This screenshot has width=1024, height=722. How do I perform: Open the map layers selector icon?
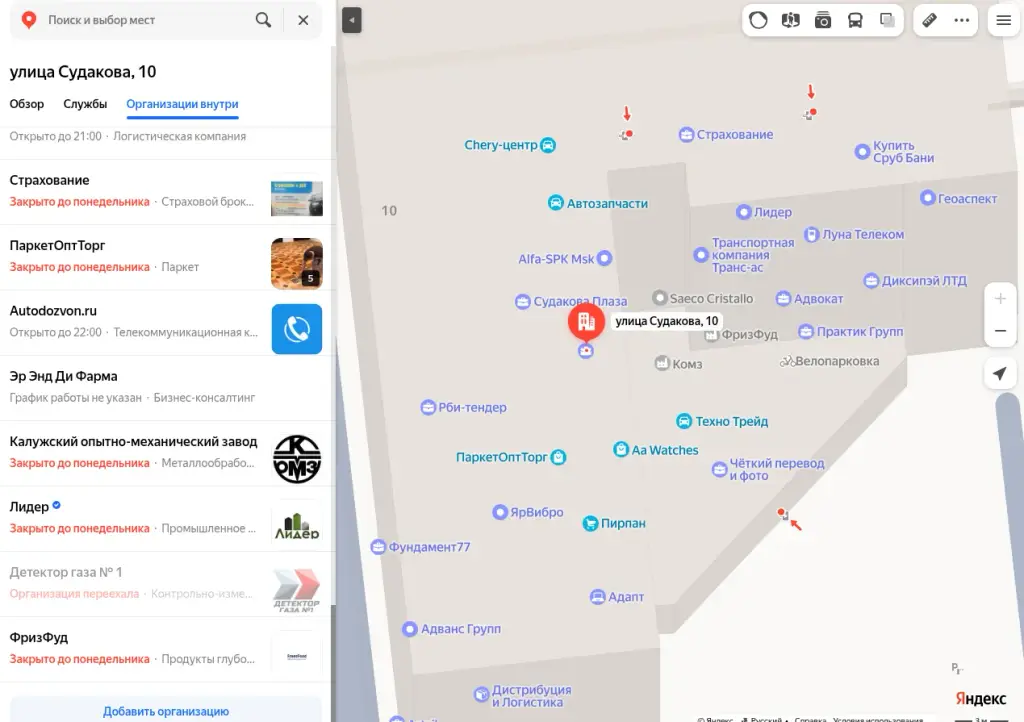coord(790,20)
